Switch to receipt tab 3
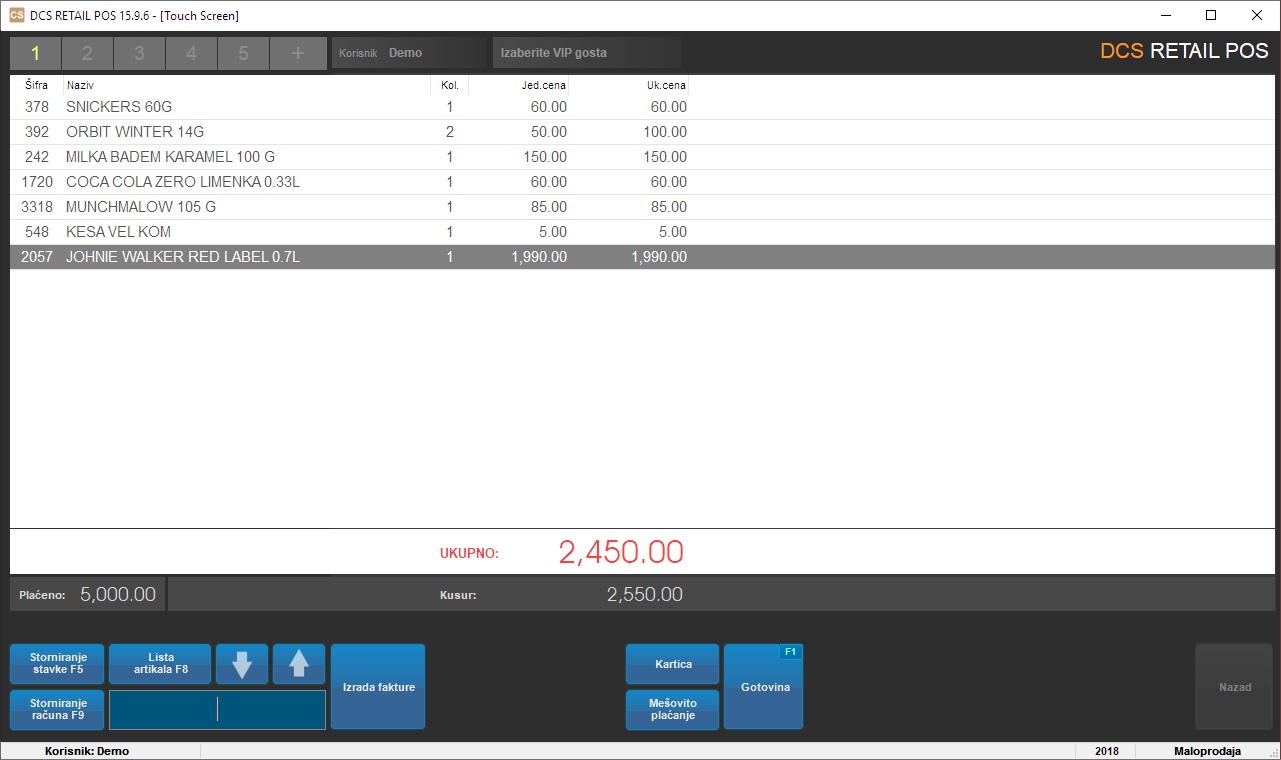1281x760 pixels. 140,53
